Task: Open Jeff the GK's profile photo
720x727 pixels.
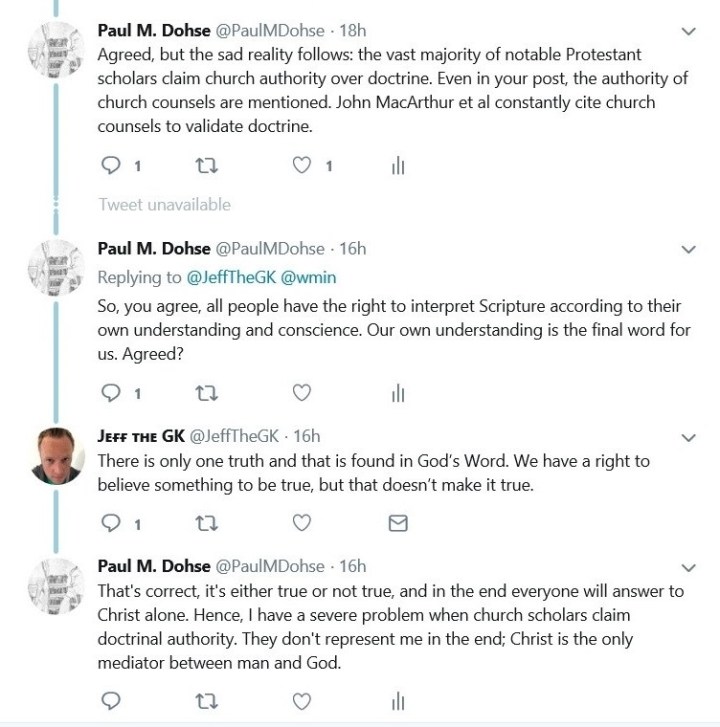Action: tap(58, 455)
